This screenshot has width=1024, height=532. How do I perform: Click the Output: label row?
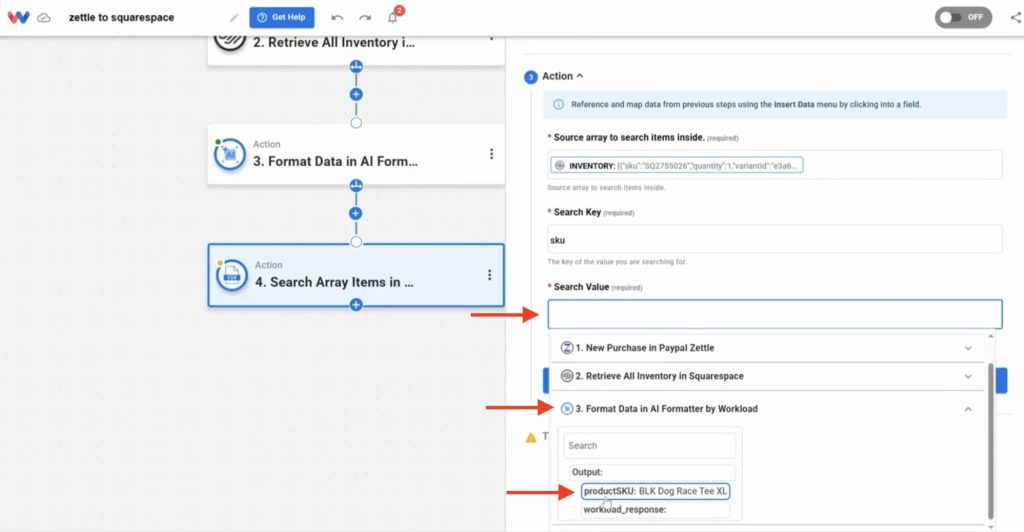point(652,472)
